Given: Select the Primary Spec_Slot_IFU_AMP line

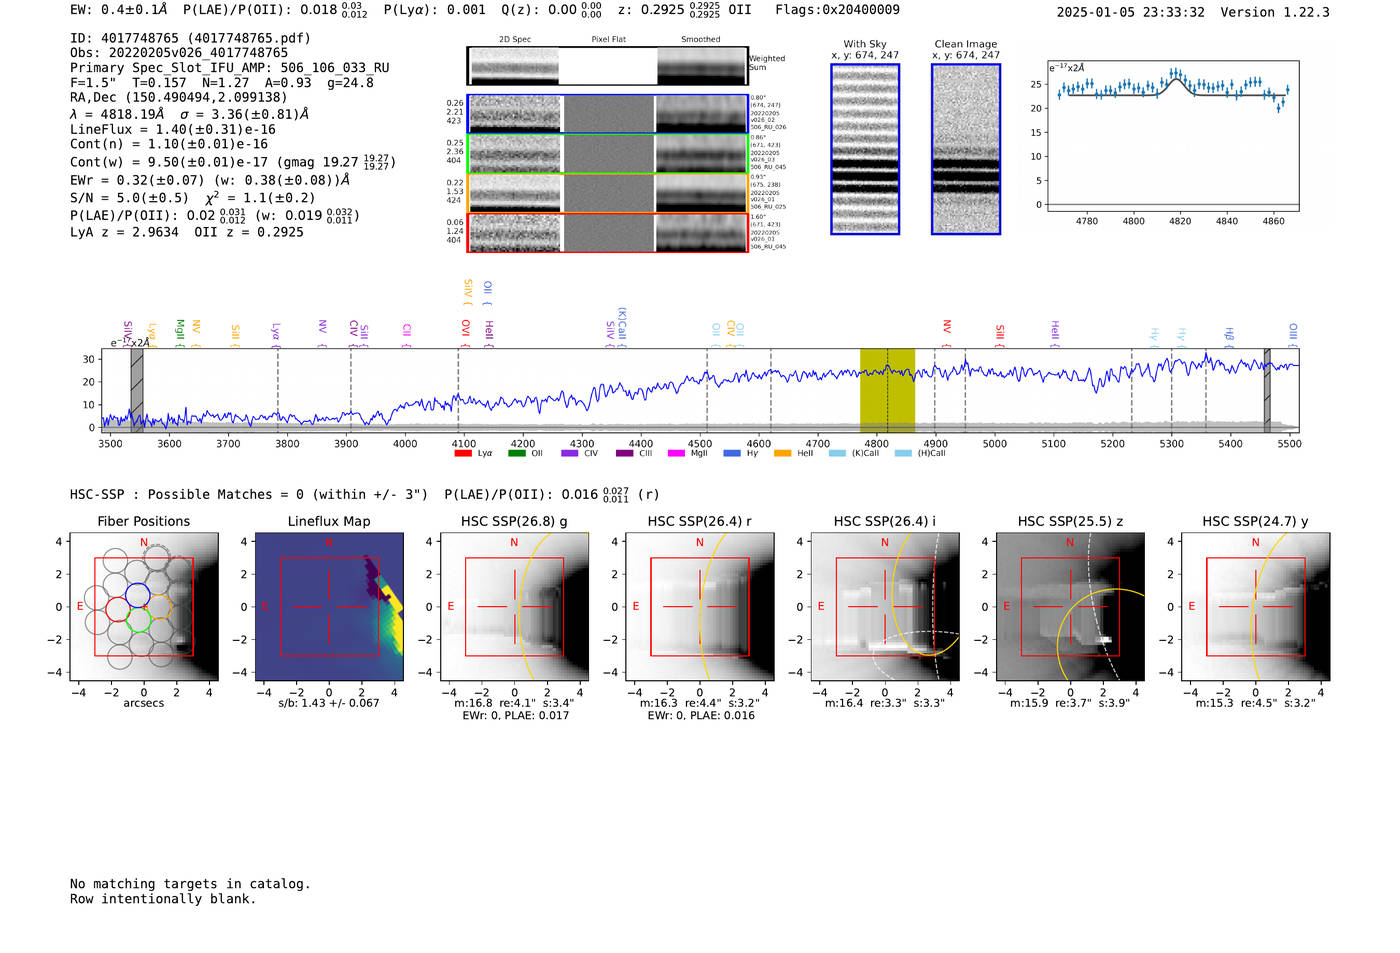Looking at the screenshot, I should (230, 68).
